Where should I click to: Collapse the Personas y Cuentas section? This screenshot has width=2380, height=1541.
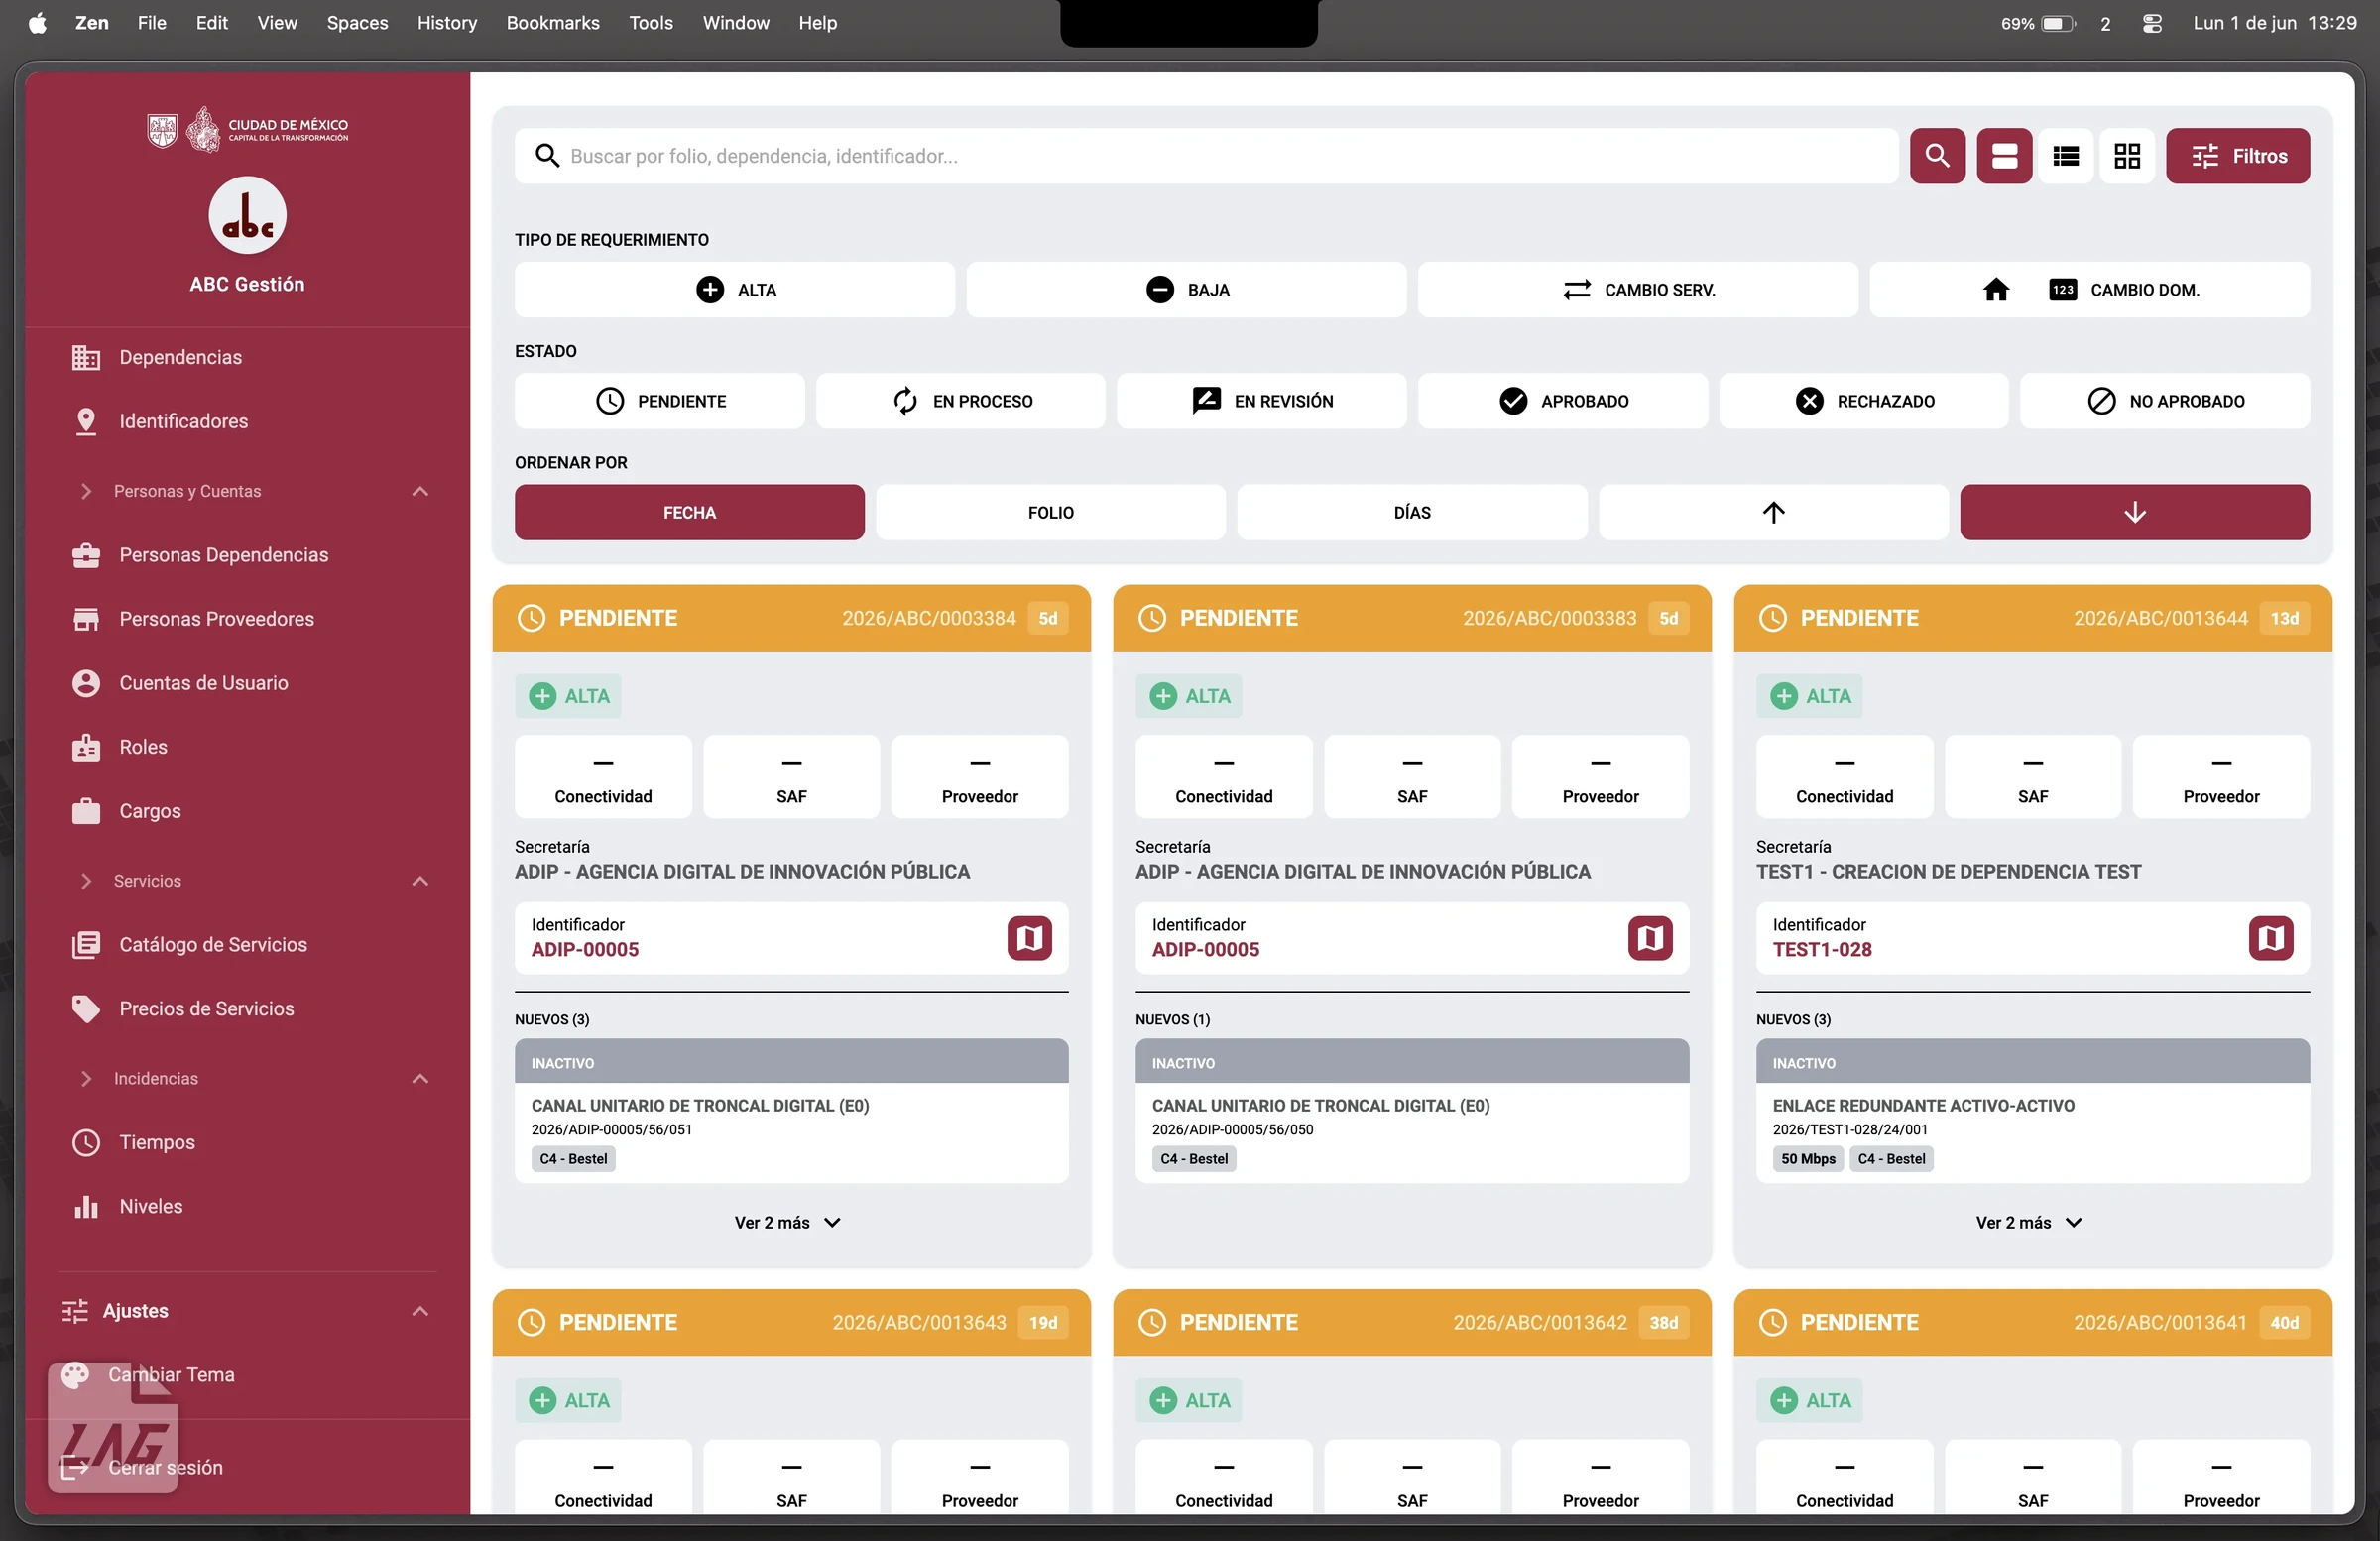click(x=420, y=491)
